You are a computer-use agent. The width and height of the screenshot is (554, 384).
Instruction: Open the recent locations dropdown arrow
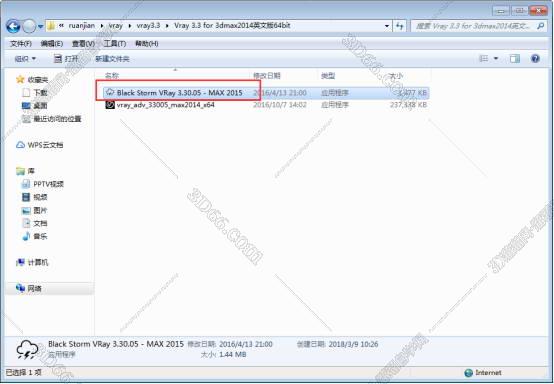(x=41, y=26)
